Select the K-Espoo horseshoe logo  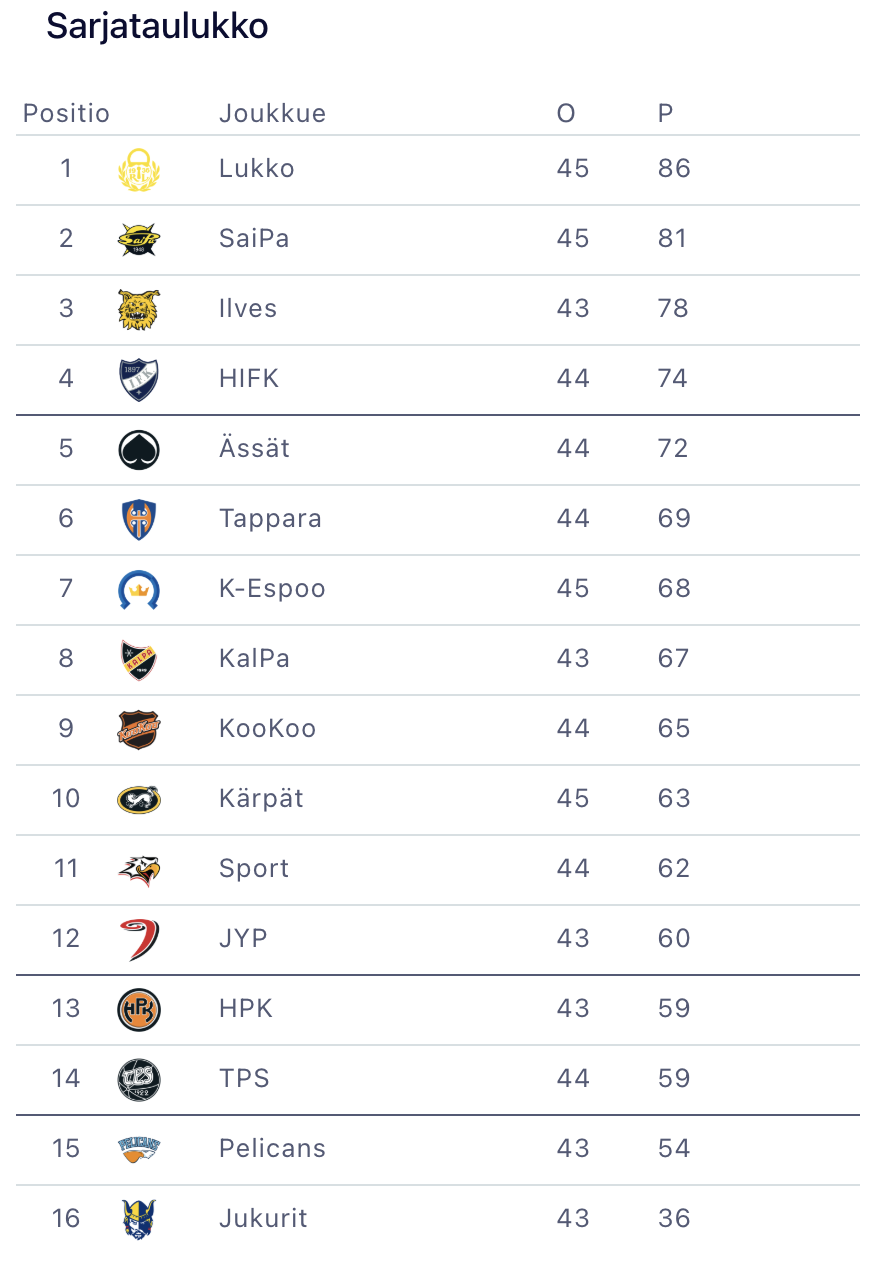click(138, 589)
